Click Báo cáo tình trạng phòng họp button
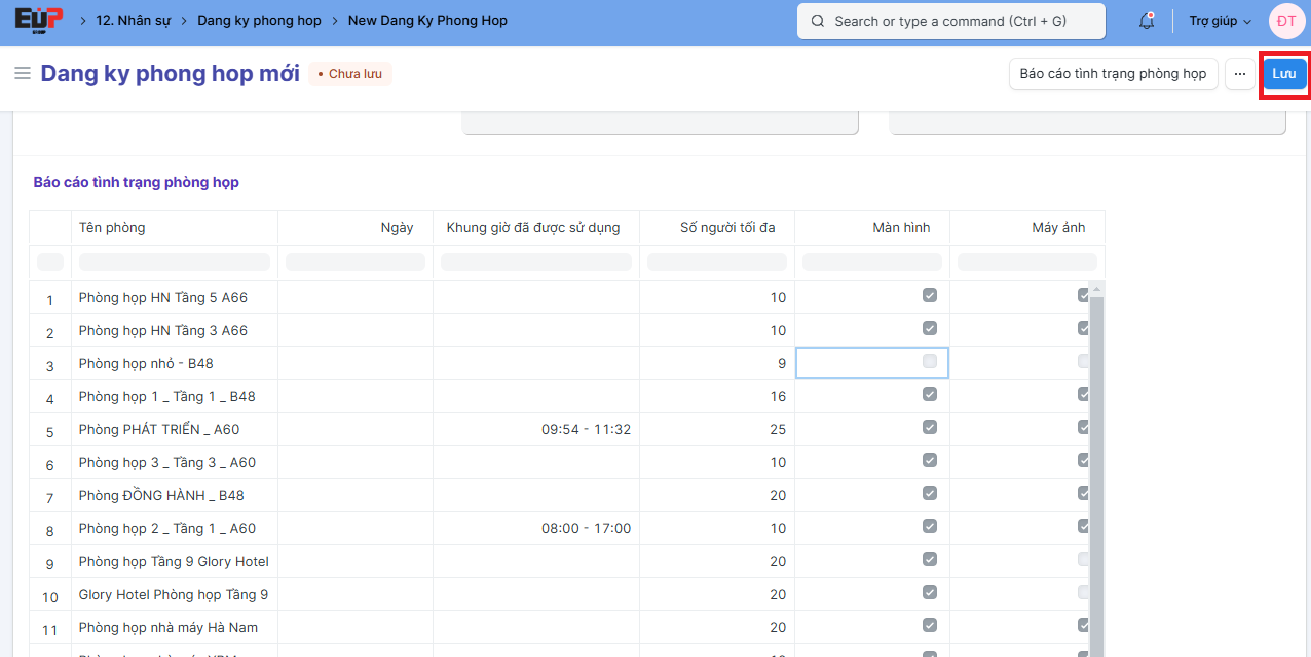This screenshot has width=1311, height=657. (x=1112, y=74)
